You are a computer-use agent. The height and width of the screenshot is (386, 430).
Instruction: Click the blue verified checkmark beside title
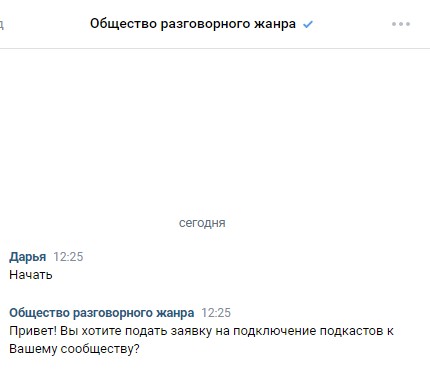click(x=308, y=24)
